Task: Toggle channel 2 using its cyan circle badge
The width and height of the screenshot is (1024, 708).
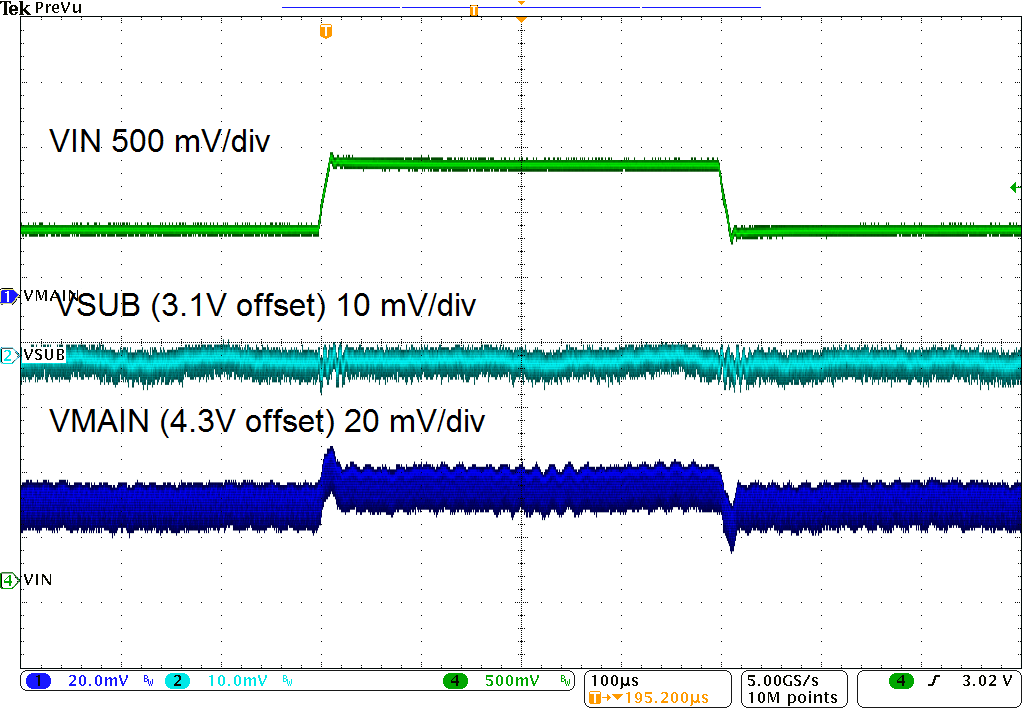Action: (x=176, y=680)
